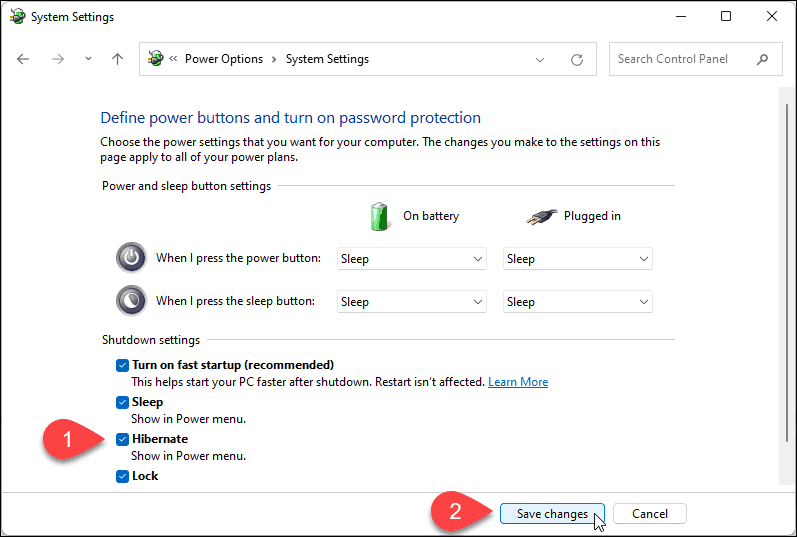Open sleep button On battery dropdown
Image resolution: width=797 pixels, height=537 pixels.
point(412,302)
